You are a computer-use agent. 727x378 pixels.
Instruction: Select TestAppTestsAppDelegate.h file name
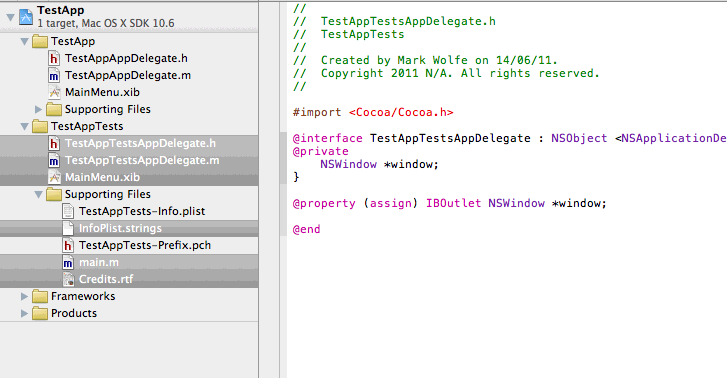140,143
